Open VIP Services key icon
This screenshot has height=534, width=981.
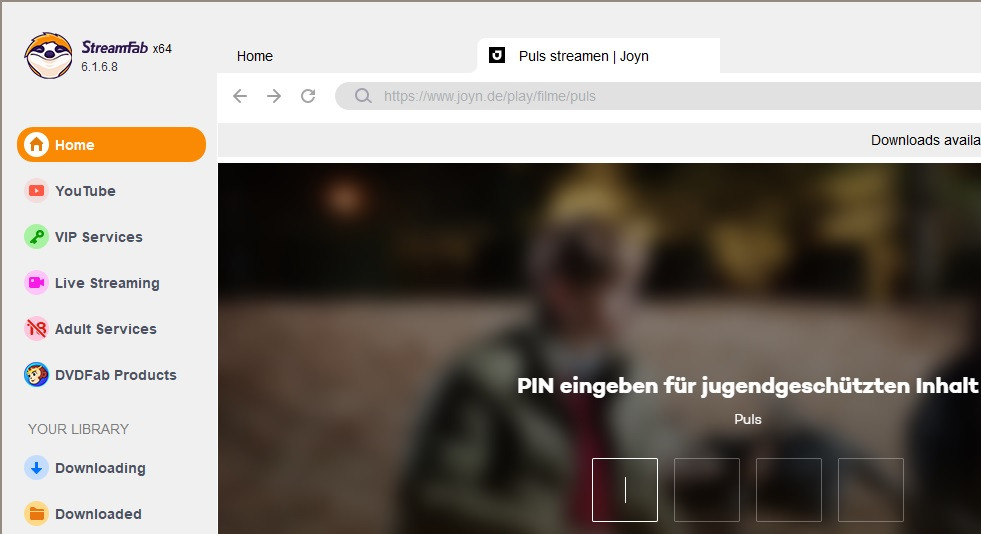tap(37, 237)
